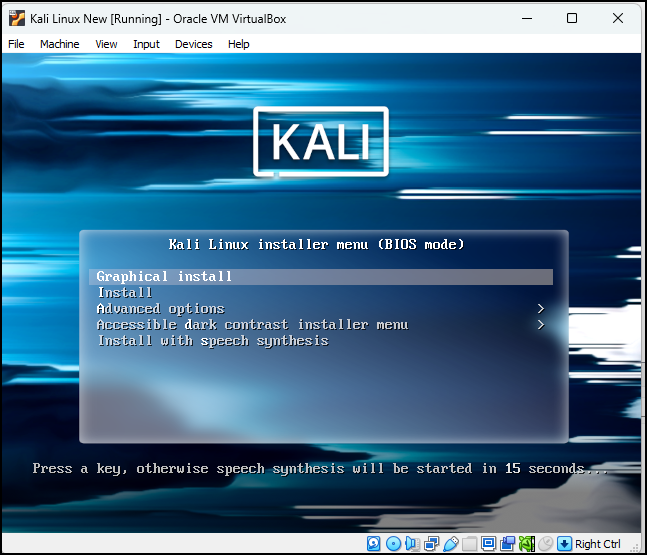The height and width of the screenshot is (555, 647).
Task: Click the display settings status icon
Action: pos(489,543)
